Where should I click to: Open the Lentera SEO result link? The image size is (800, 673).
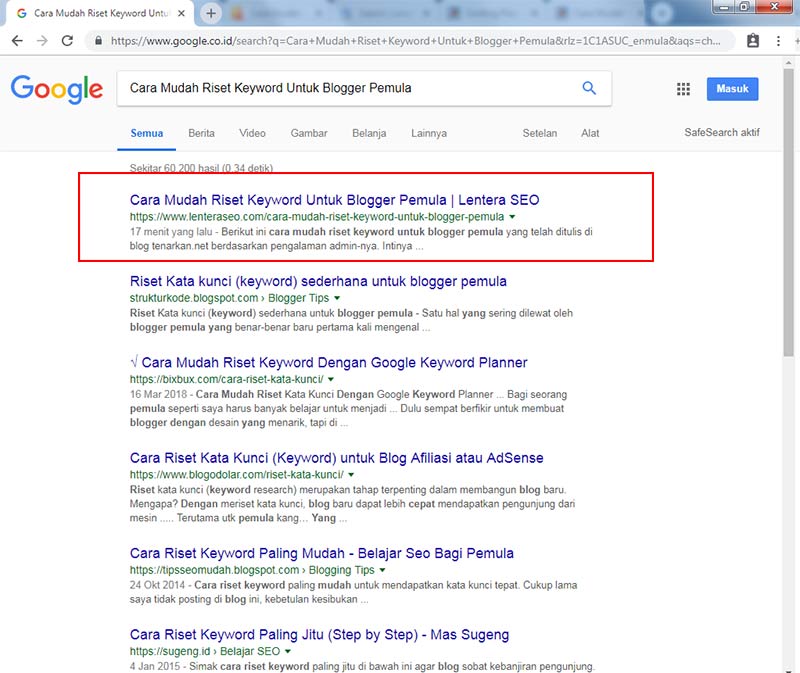click(334, 200)
